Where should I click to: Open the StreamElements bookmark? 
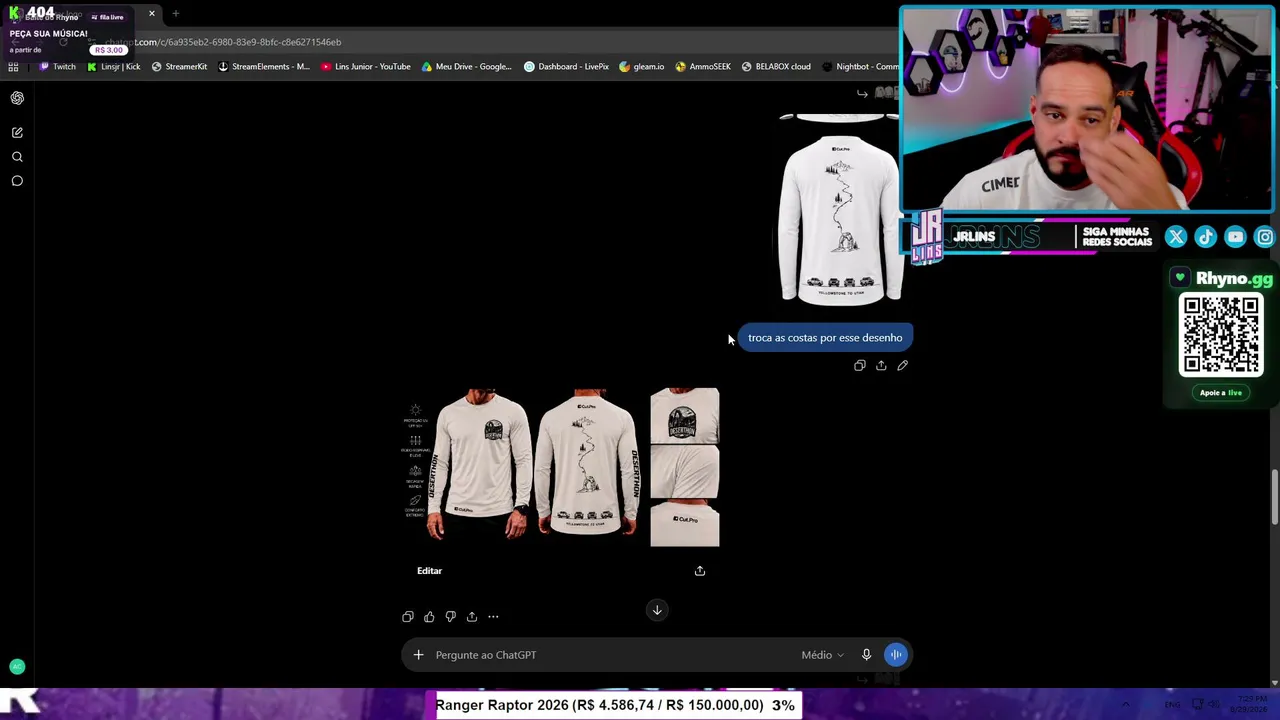(x=264, y=67)
